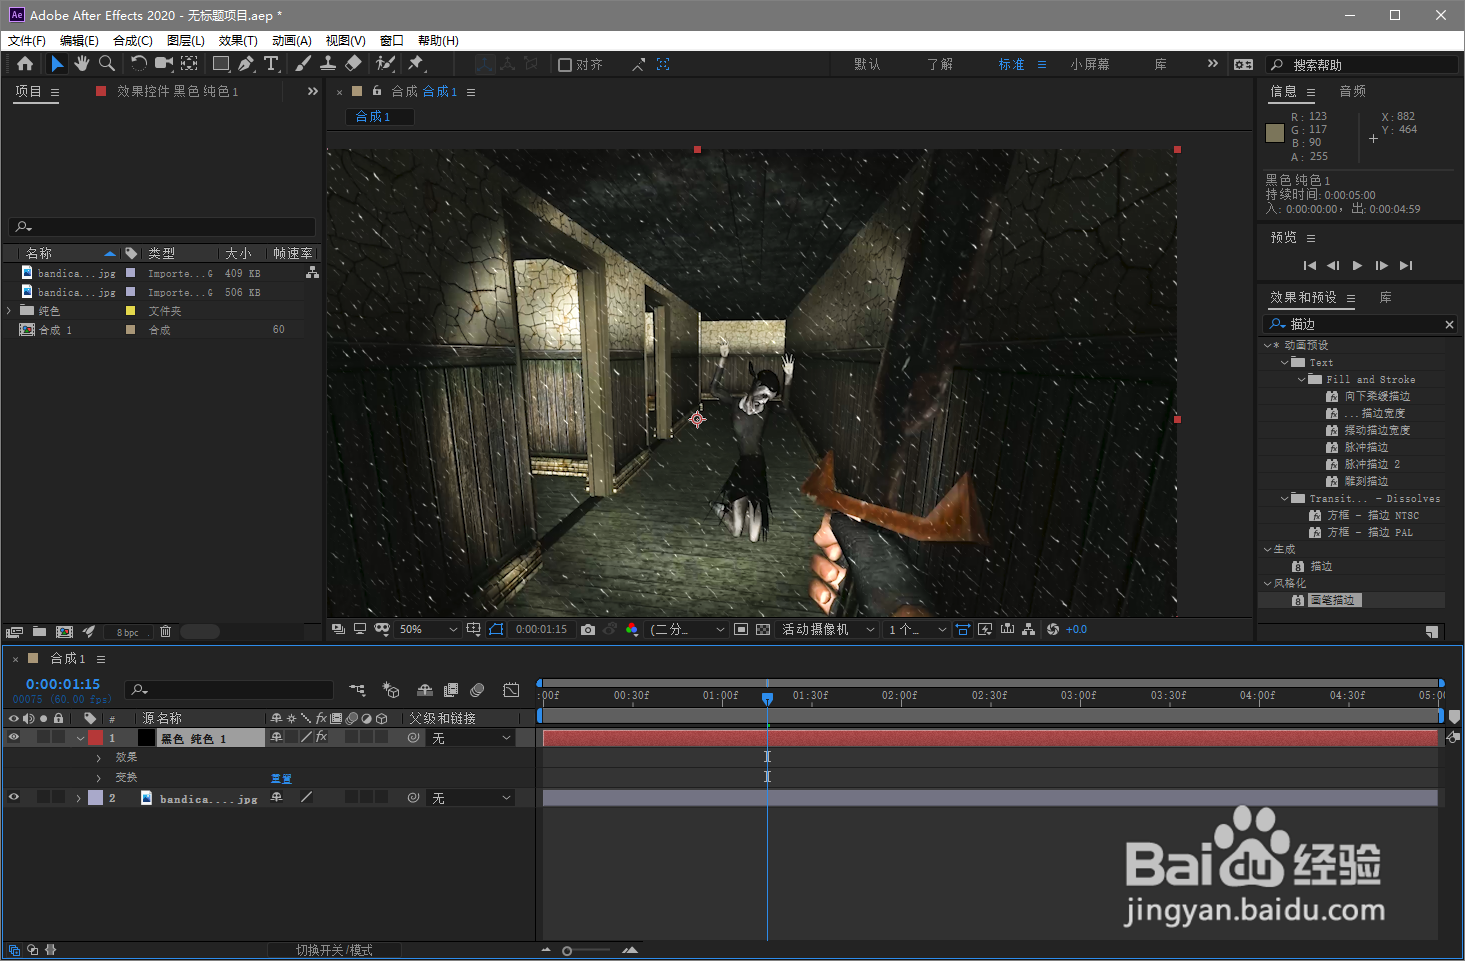Toggle Draft 3D icon in timeline
The height and width of the screenshot is (961, 1465).
(x=391, y=690)
